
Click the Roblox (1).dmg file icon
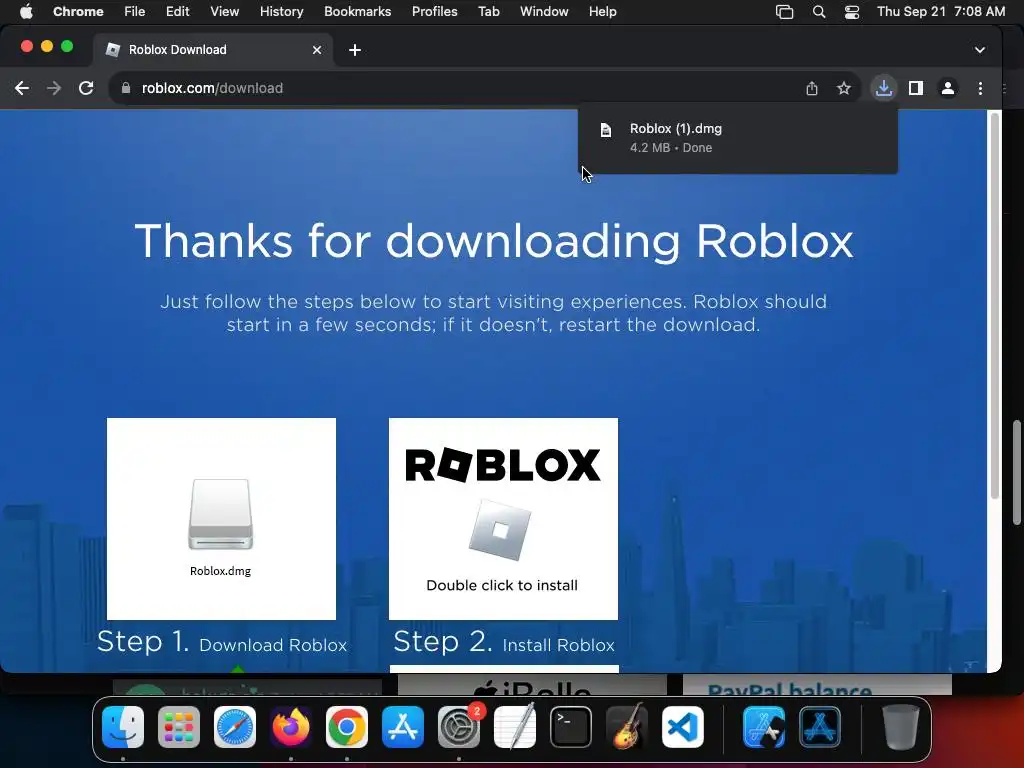(x=605, y=130)
